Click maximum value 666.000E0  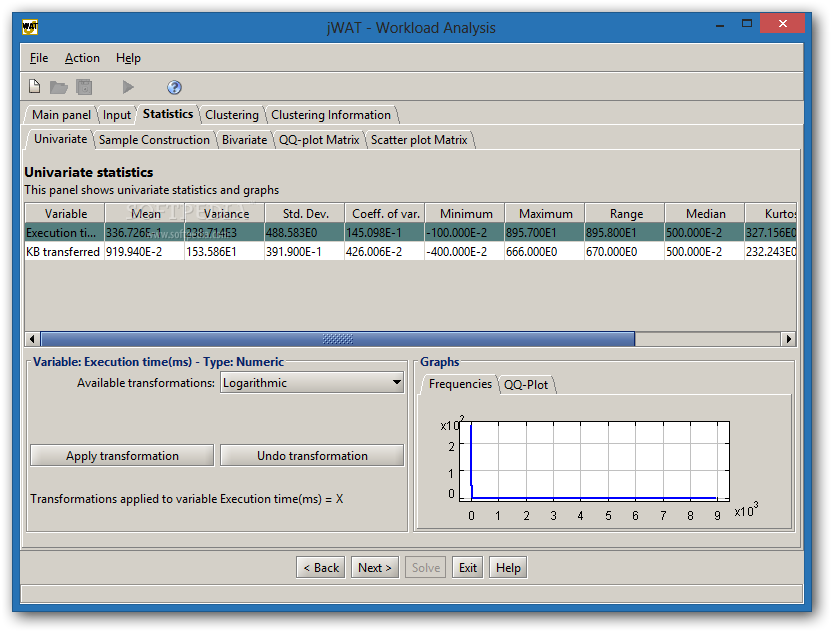coord(531,252)
